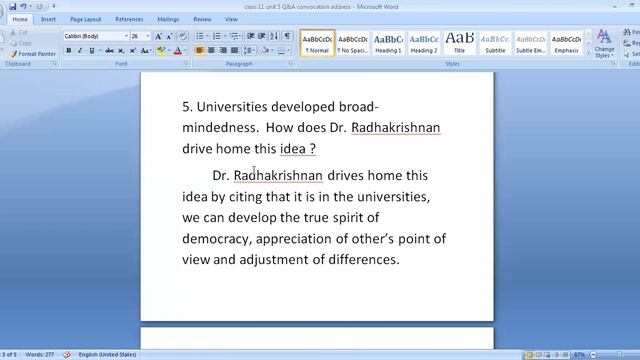The width and height of the screenshot is (640, 360).
Task: Align the text to the right
Action: [223, 51]
